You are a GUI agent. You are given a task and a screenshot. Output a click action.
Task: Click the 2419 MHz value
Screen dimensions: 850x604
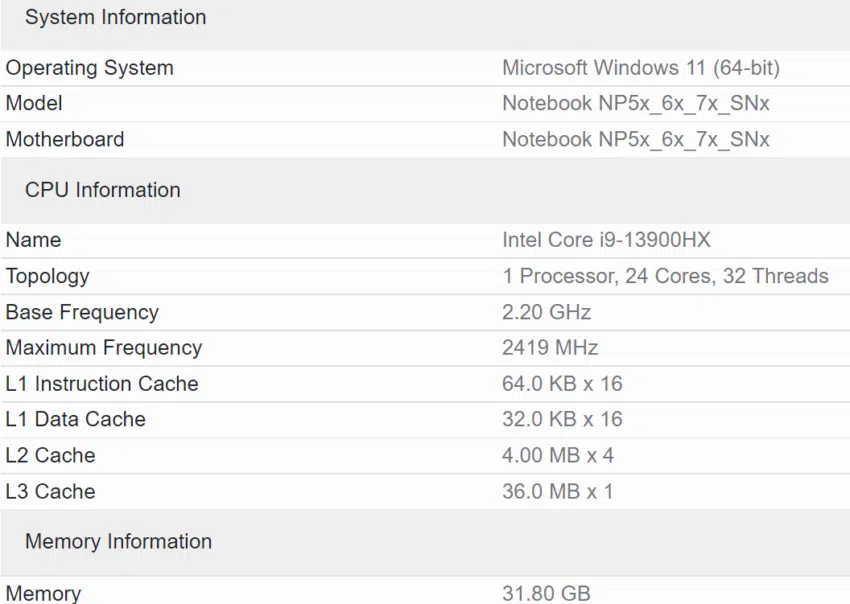(549, 348)
